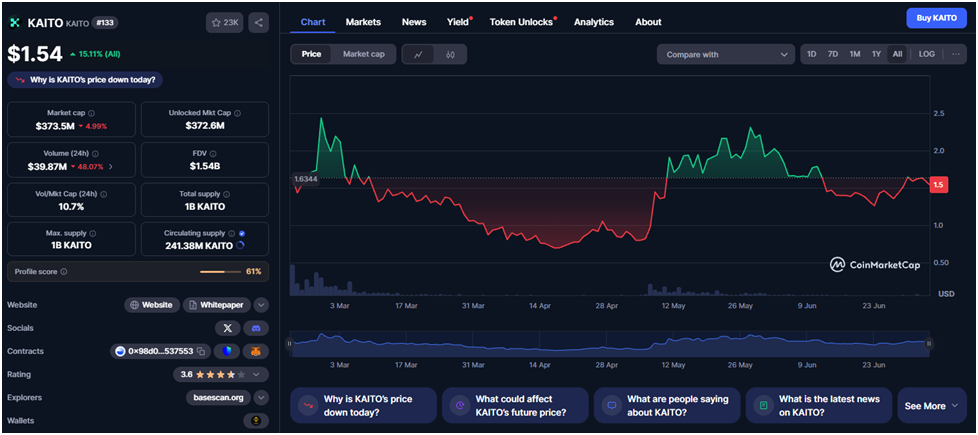Open basescan.org explorer link
This screenshot has width=978, height=435.
(x=218, y=398)
